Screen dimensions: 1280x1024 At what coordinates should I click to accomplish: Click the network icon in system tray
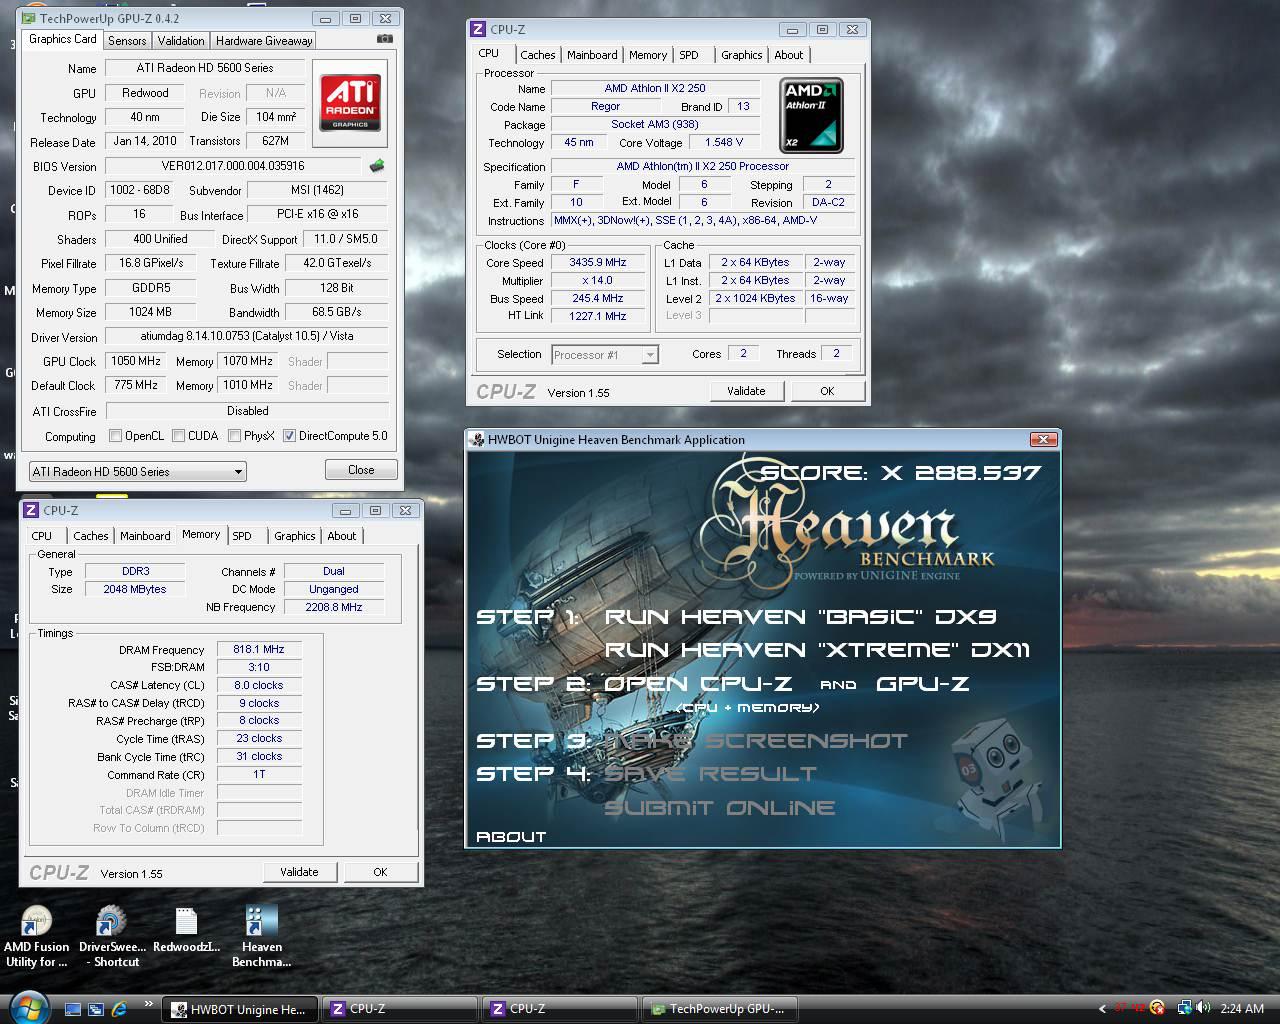[1184, 1008]
